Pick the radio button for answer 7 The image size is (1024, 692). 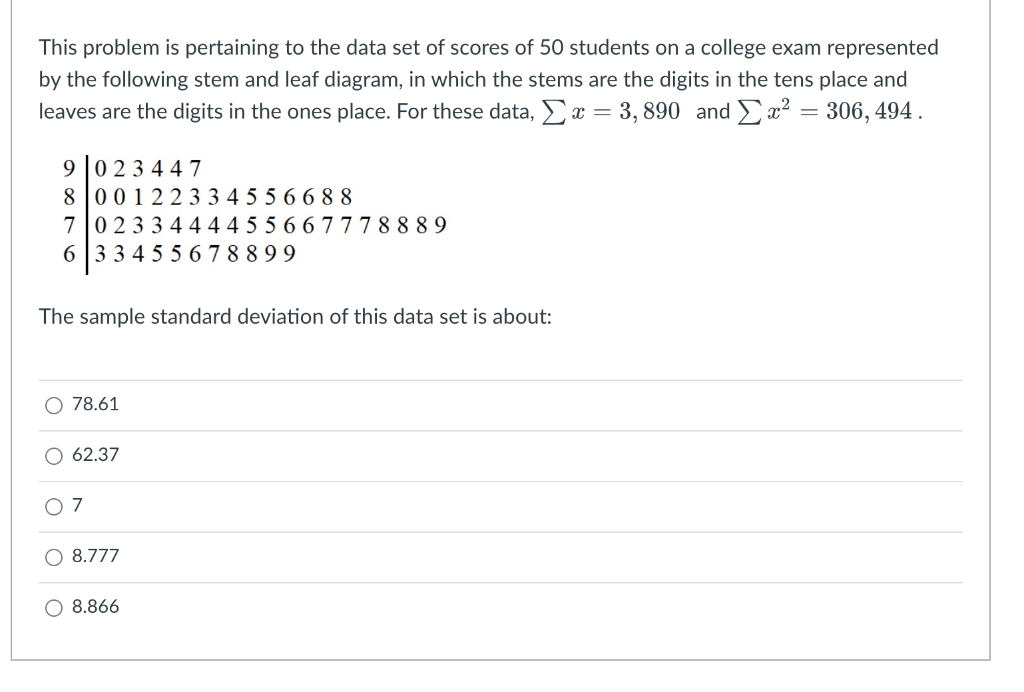54,507
